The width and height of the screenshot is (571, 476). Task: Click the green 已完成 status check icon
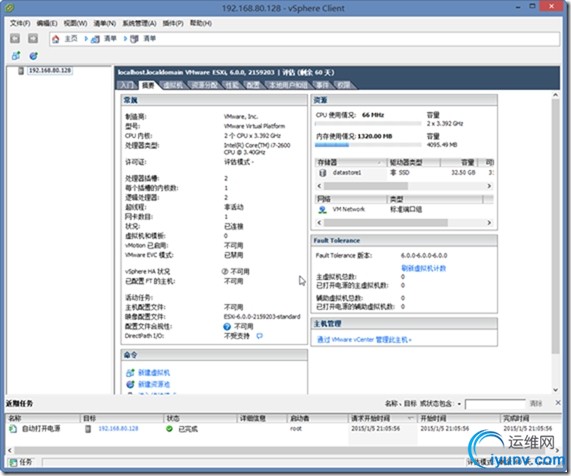(169, 429)
